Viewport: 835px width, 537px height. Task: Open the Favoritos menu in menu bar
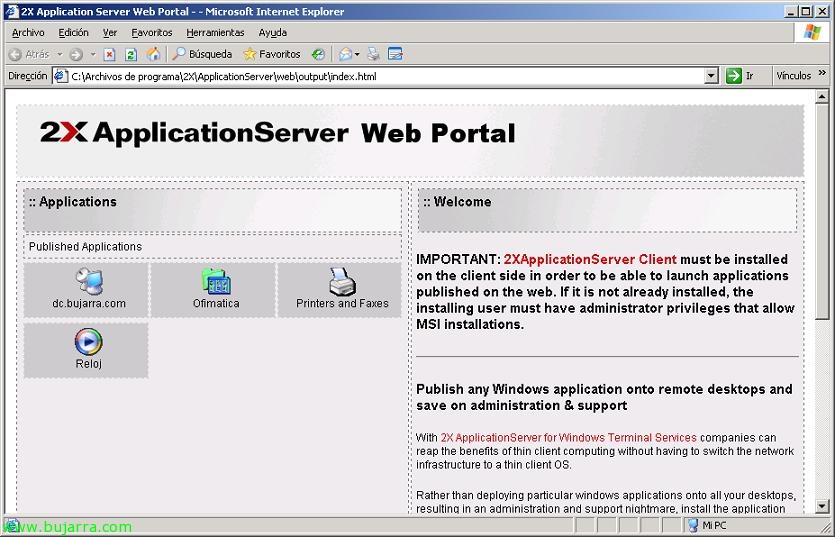coord(152,32)
